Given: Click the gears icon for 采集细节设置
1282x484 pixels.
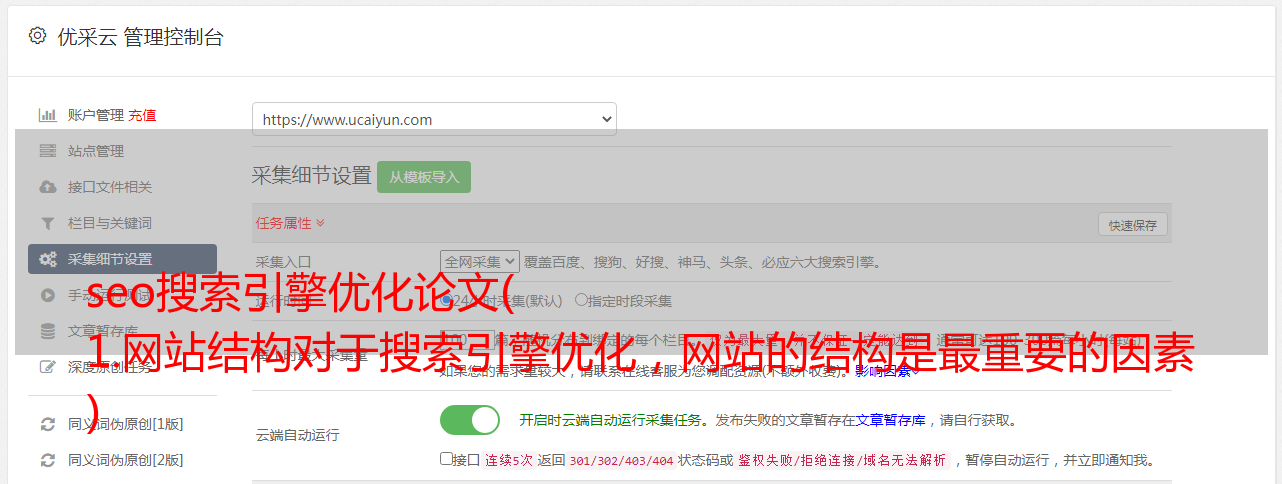Looking at the screenshot, I should [x=47, y=259].
